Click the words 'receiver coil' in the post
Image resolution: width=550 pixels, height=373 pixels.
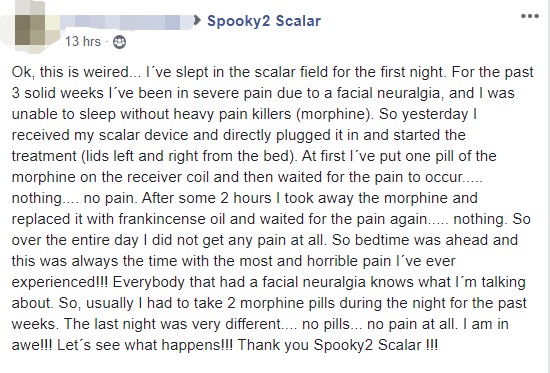(x=168, y=177)
